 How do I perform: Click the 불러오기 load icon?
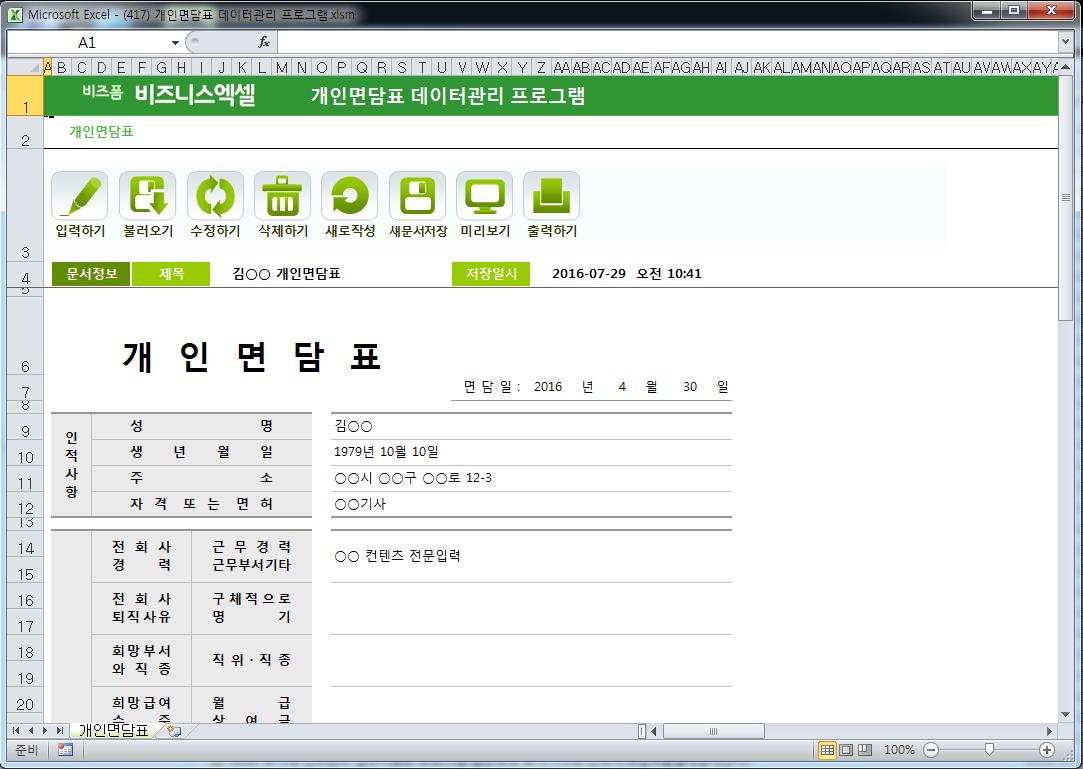point(147,197)
